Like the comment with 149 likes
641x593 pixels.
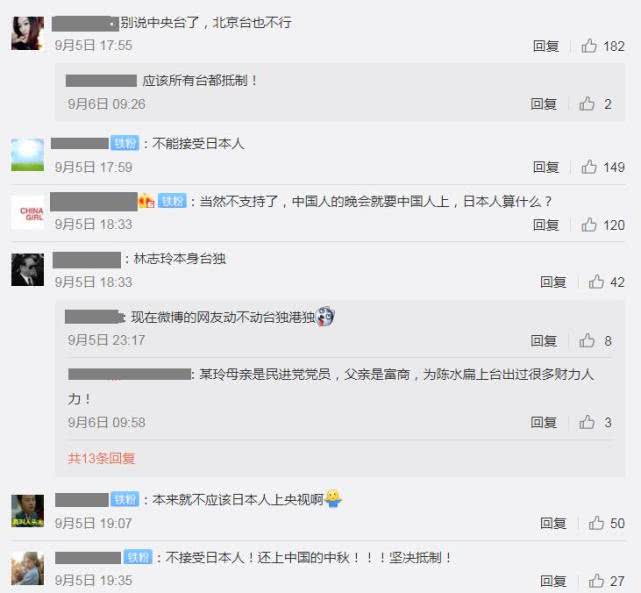(589, 167)
